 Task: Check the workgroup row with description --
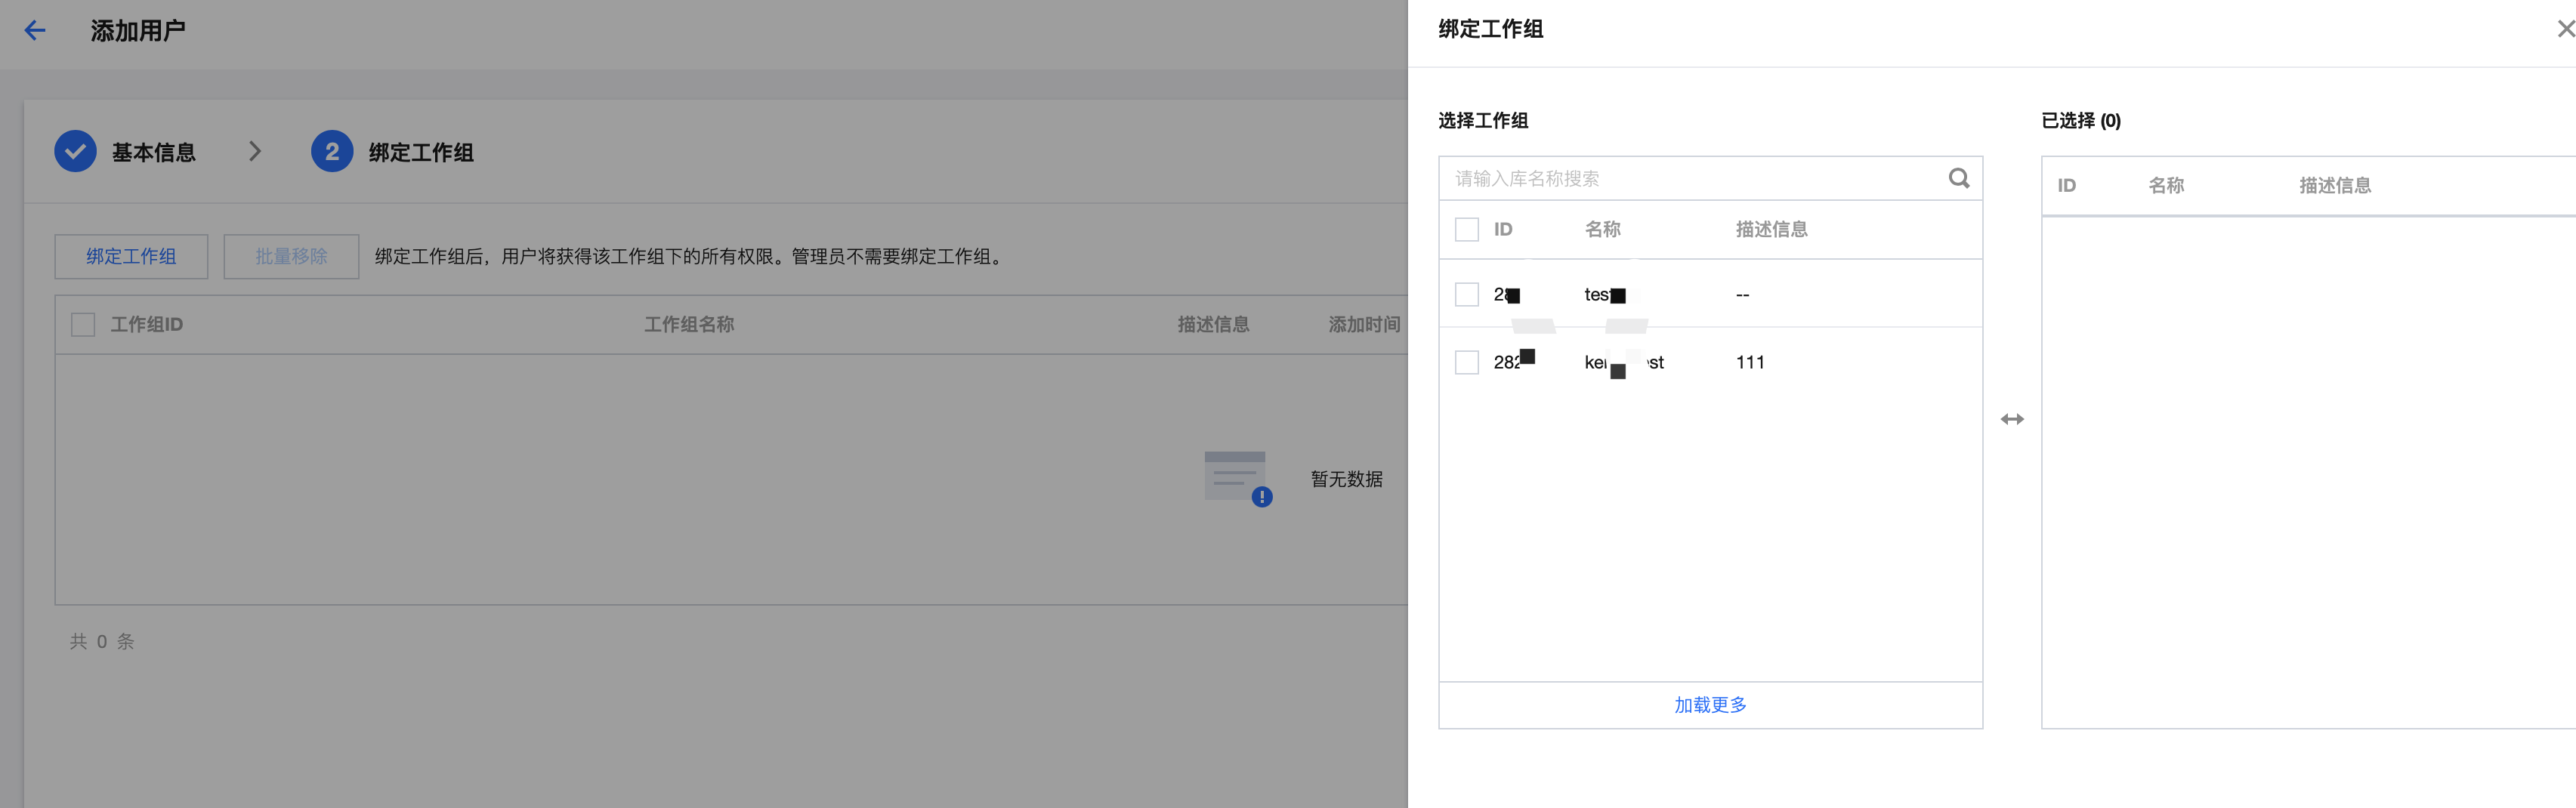(1466, 294)
